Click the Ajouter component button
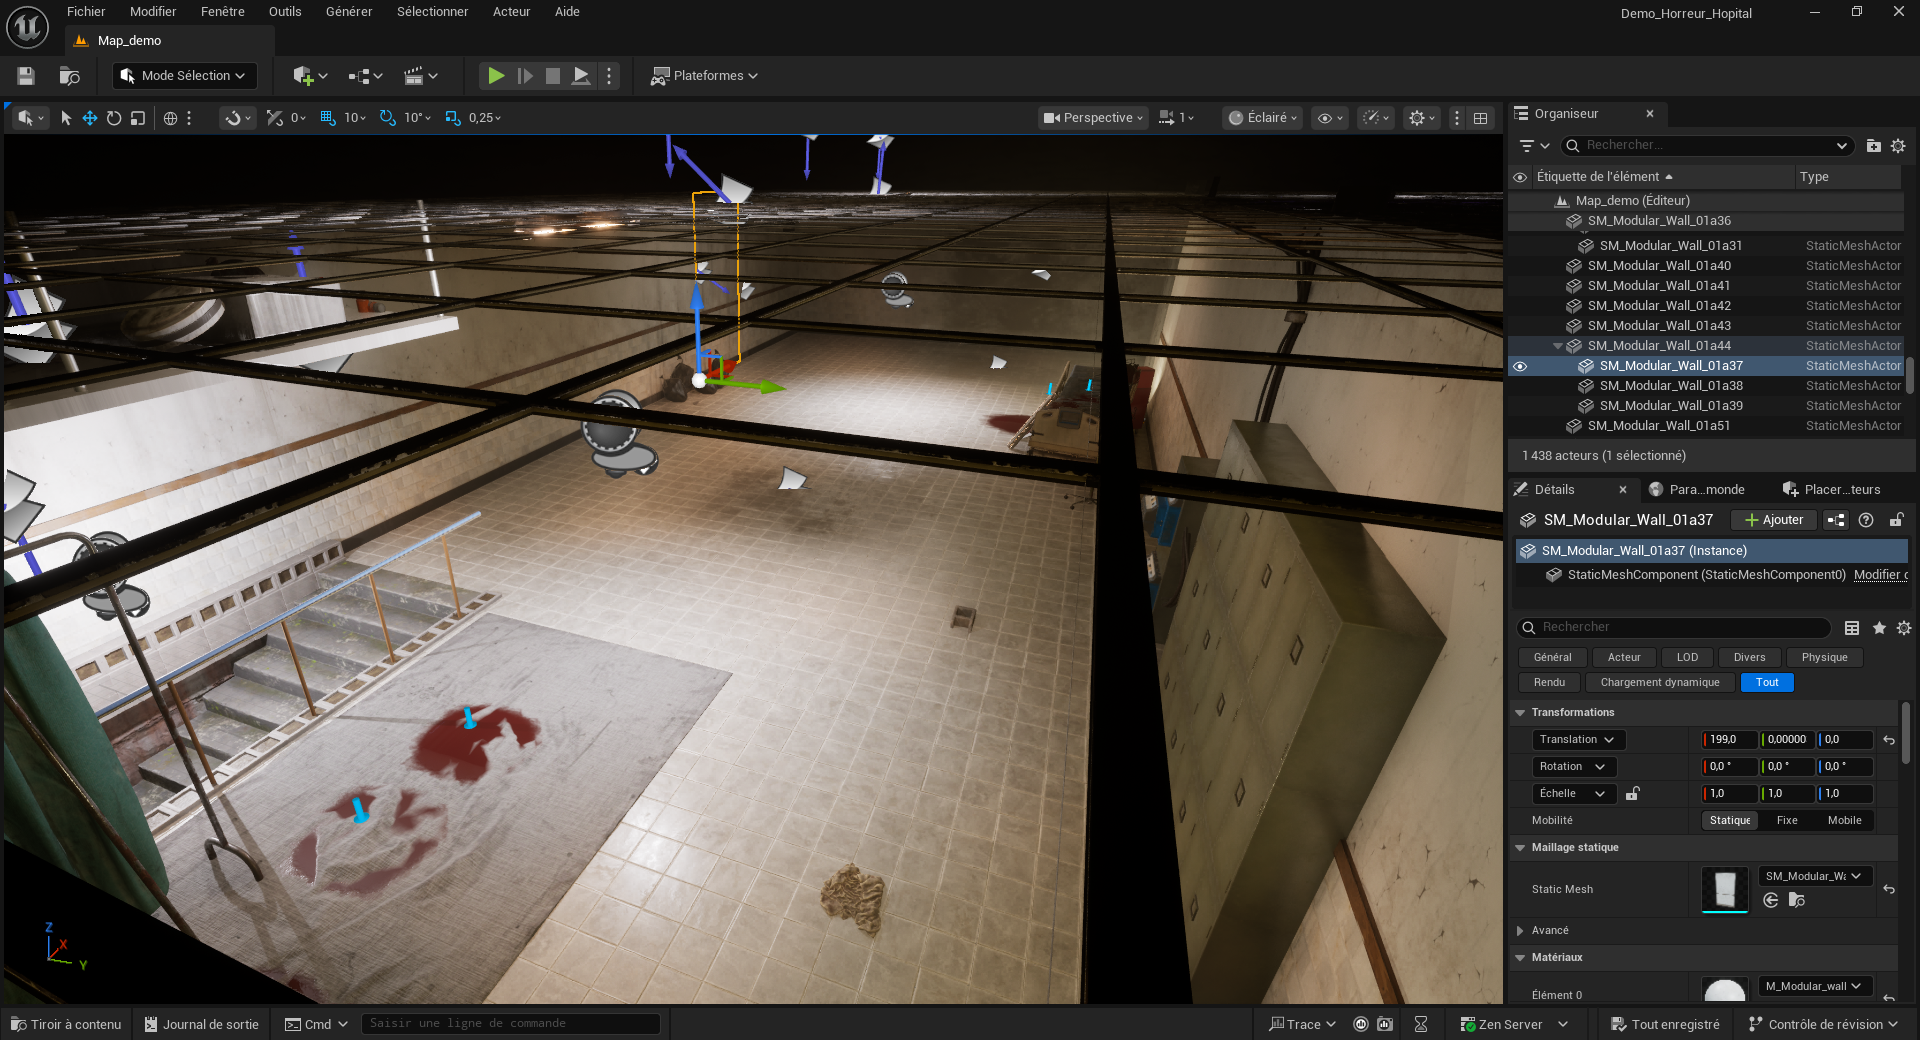 tap(1774, 520)
